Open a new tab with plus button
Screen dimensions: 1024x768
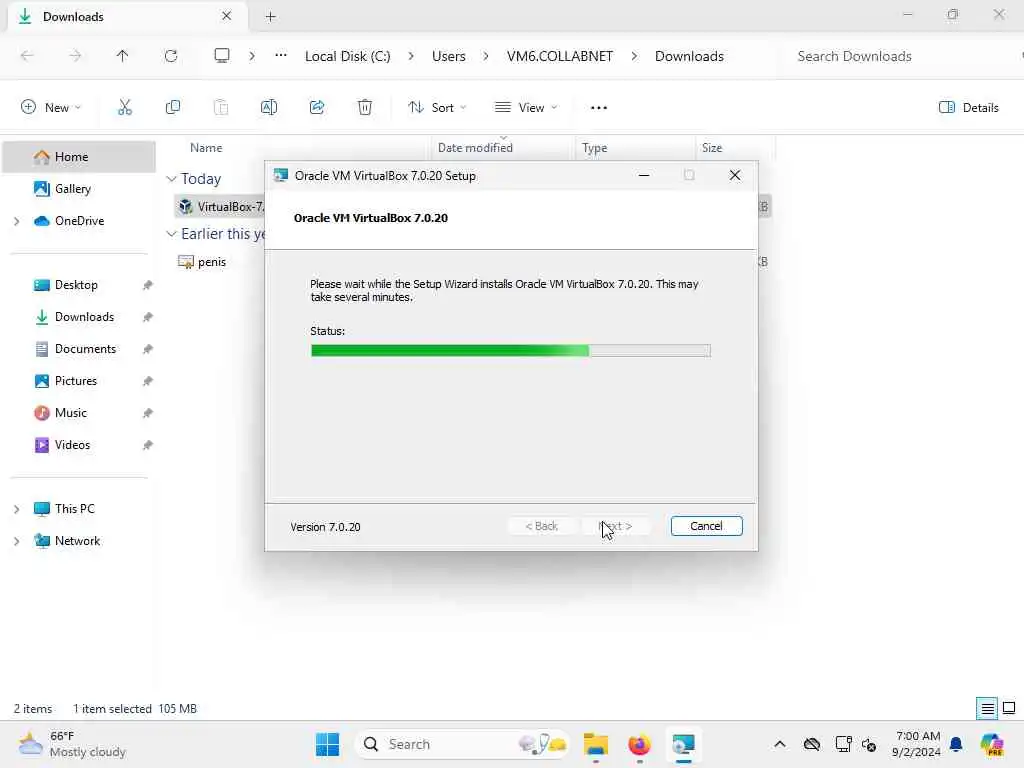tap(270, 17)
